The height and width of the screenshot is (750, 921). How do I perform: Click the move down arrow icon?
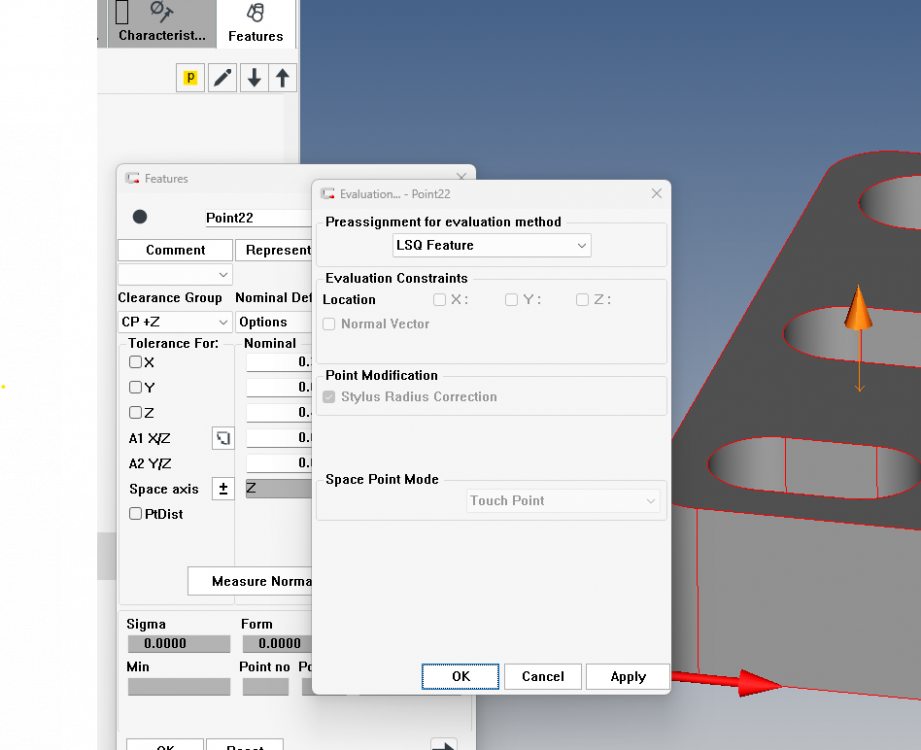(x=254, y=78)
